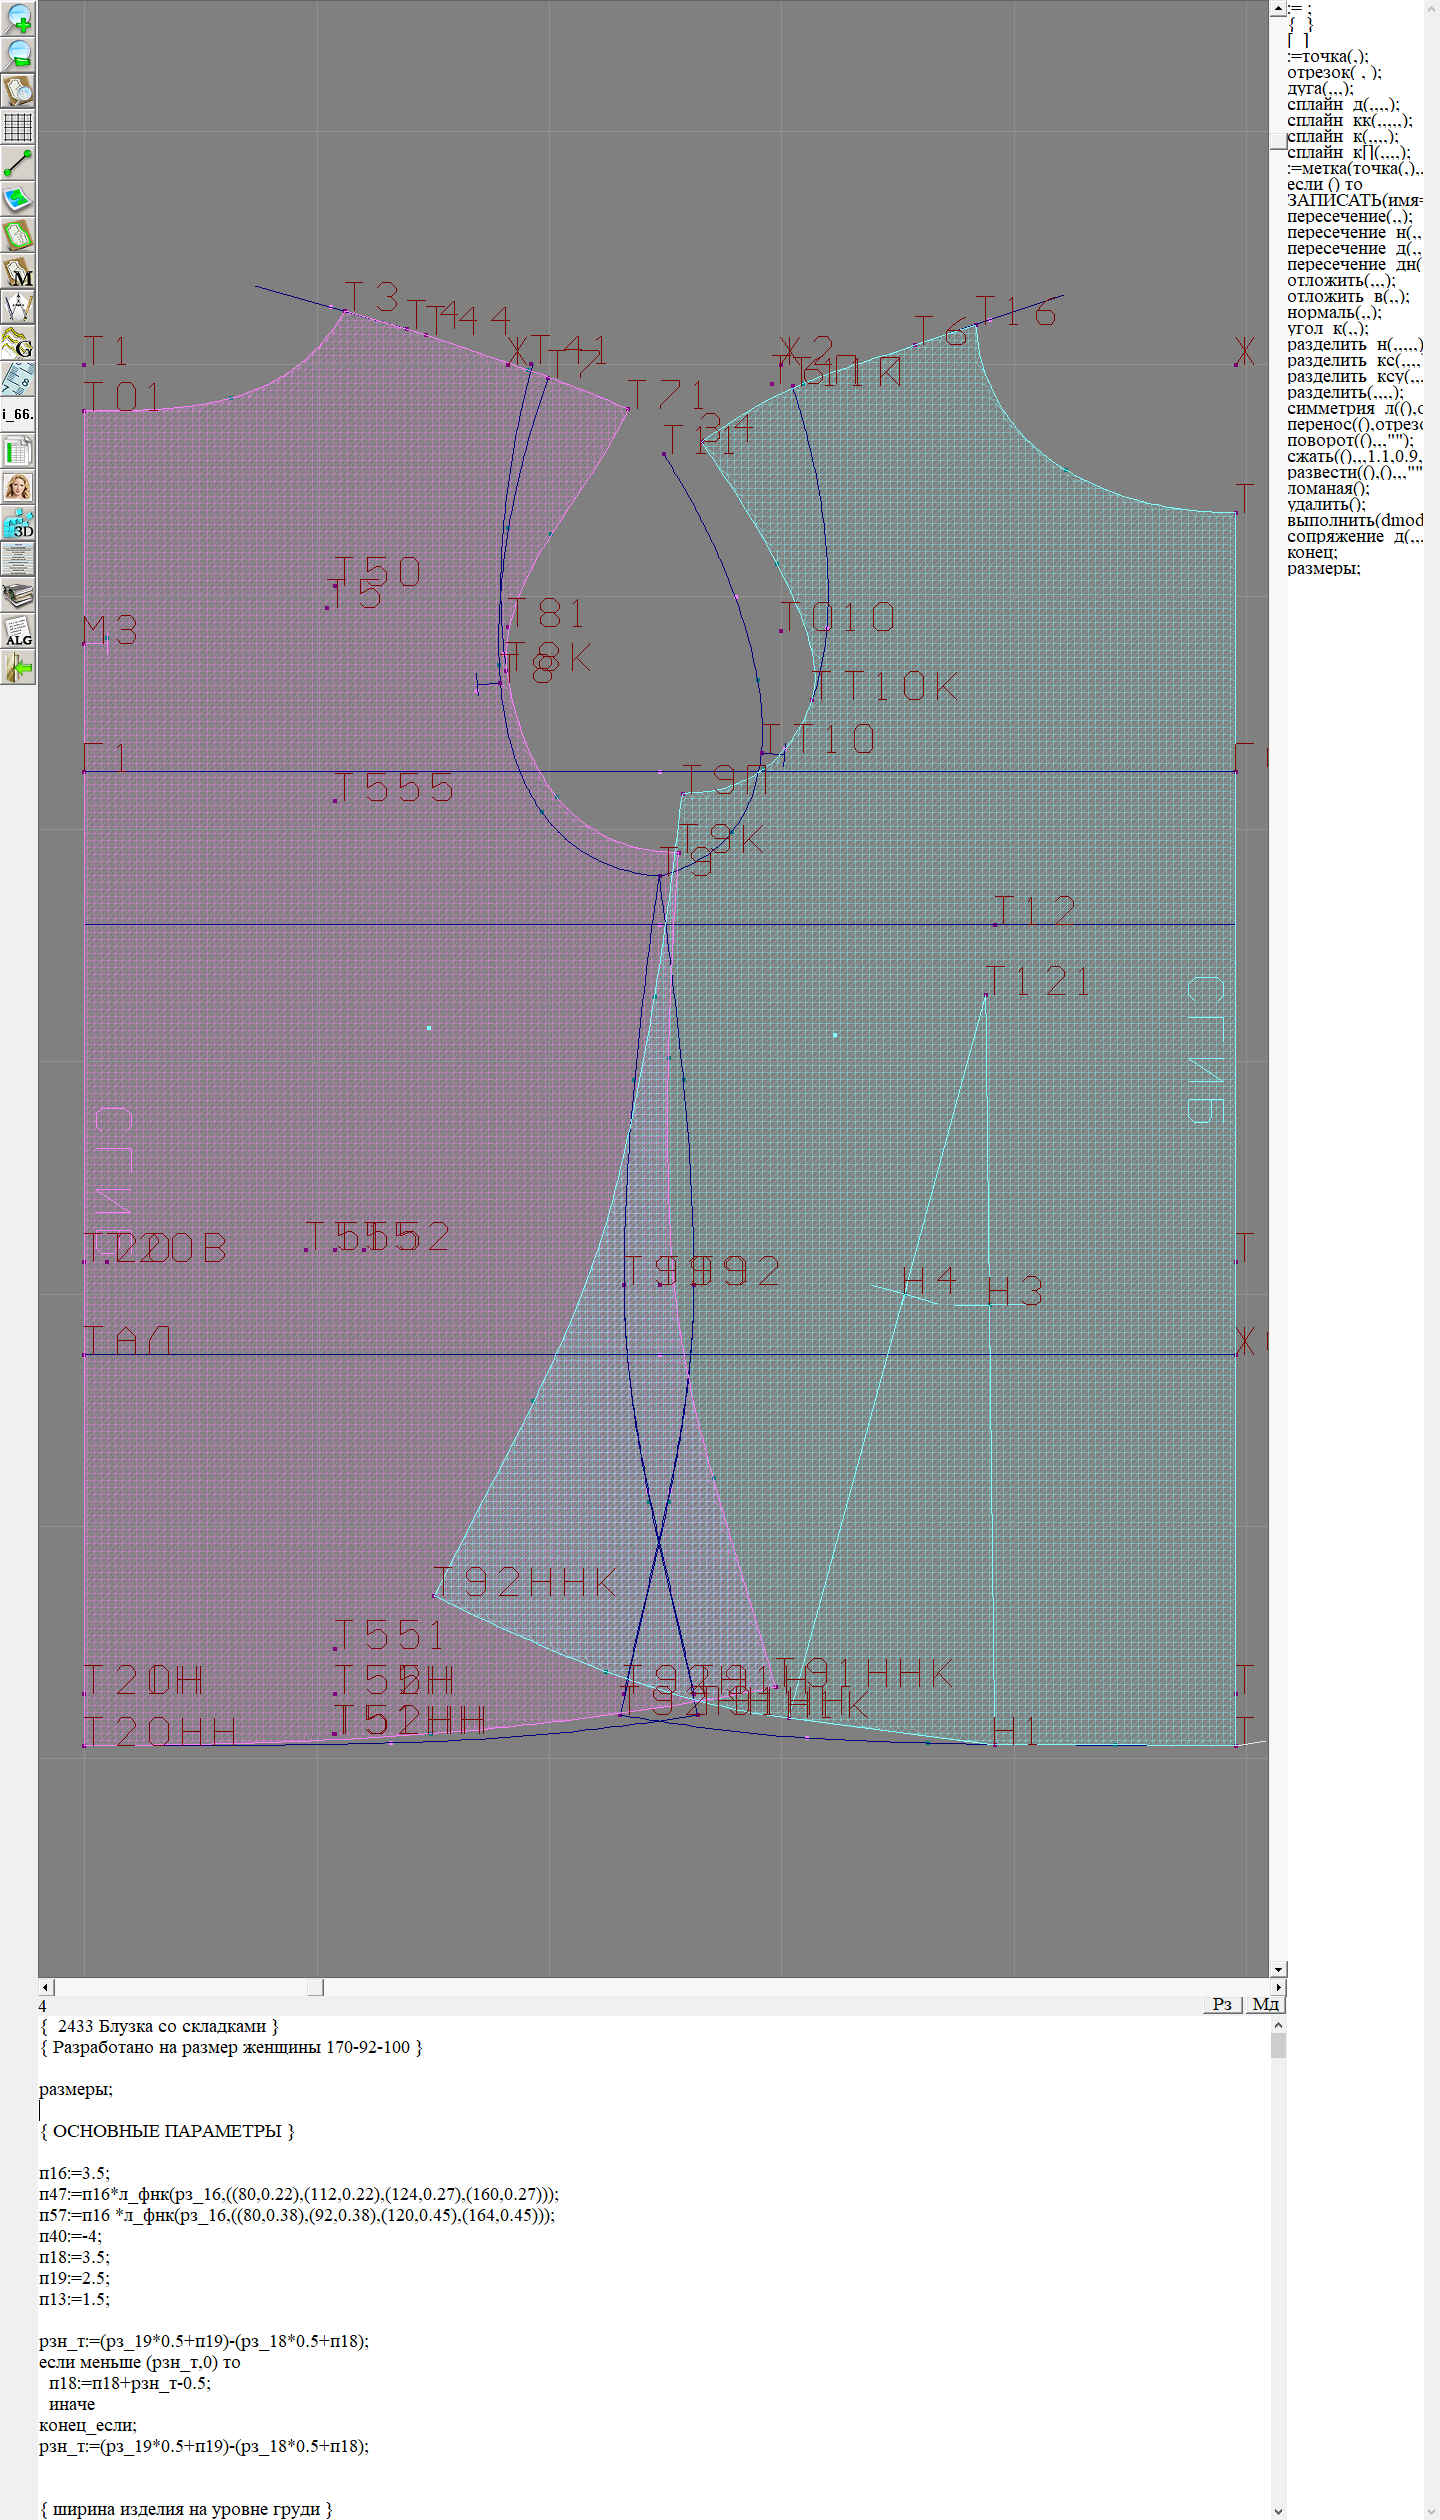The height and width of the screenshot is (2520, 1440).
Task: Toggle the grid display icon
Action: (x=18, y=127)
